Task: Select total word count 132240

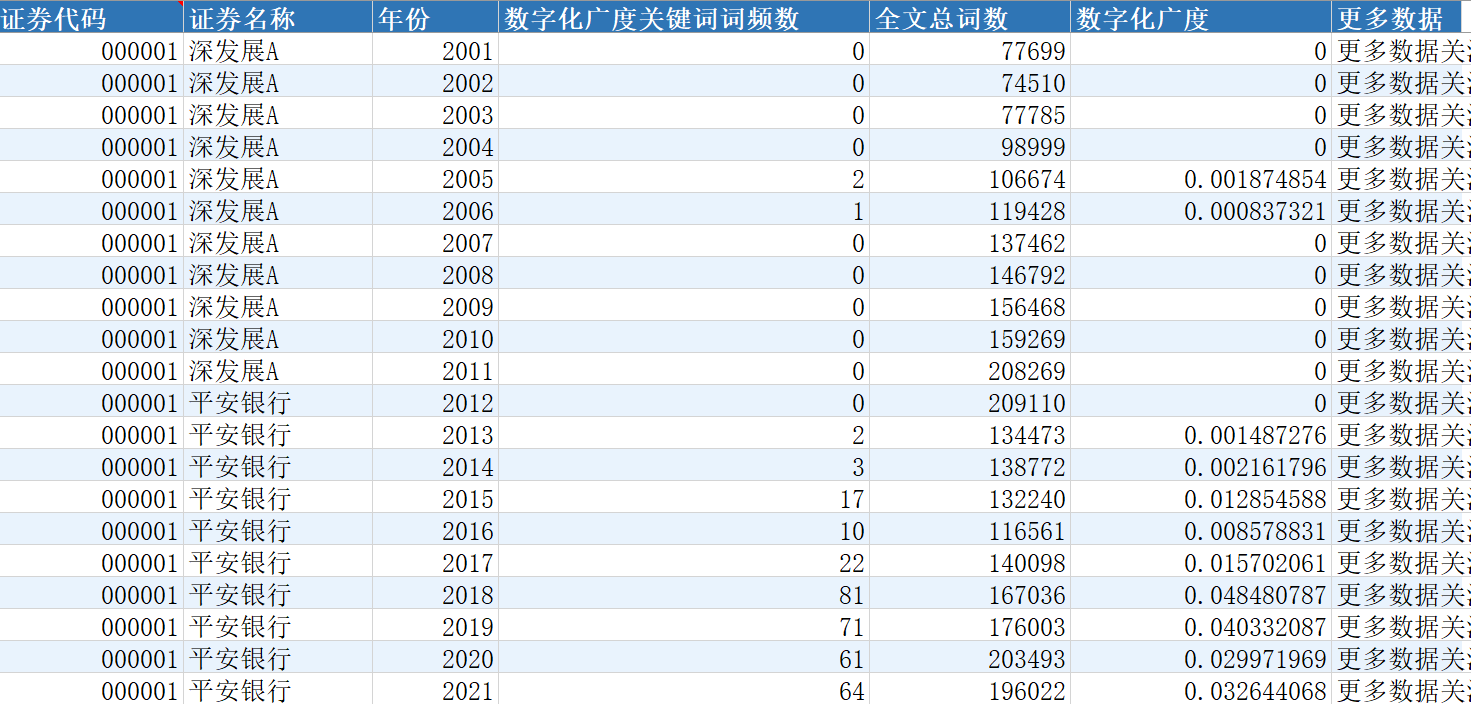Action: pos(970,499)
